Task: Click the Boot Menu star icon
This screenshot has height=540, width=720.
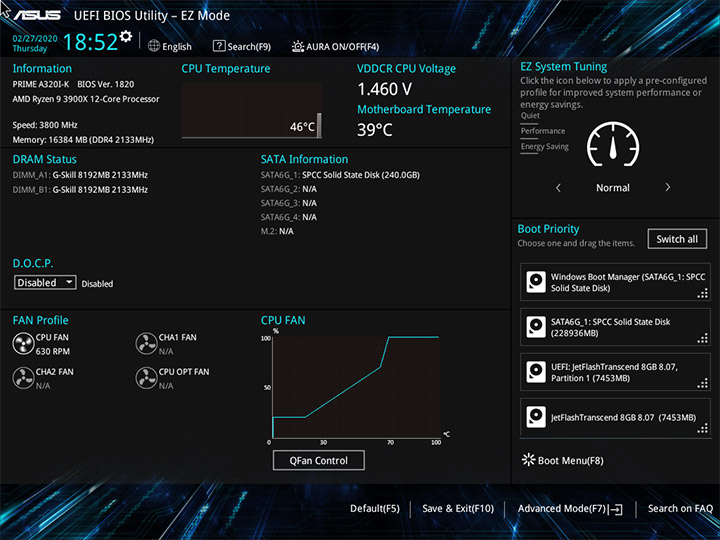Action: click(x=529, y=460)
